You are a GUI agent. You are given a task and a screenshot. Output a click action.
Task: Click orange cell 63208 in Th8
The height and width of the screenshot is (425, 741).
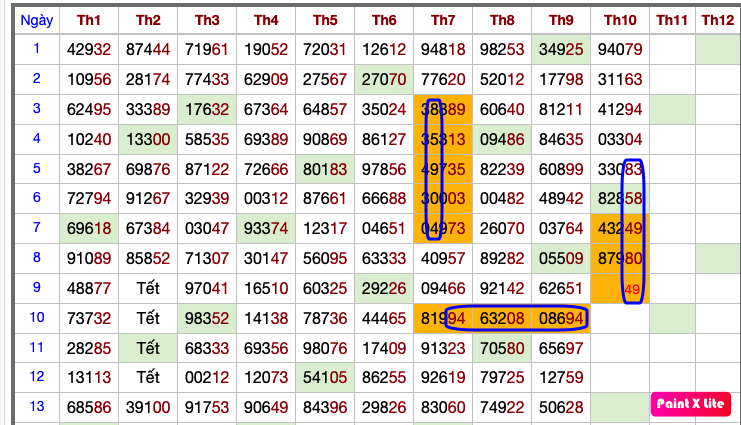[x=502, y=319]
